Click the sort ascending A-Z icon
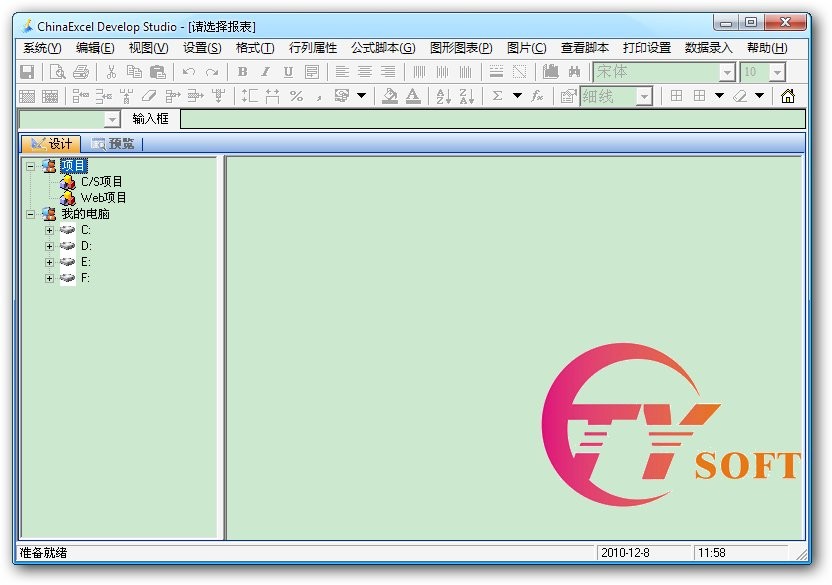 (443, 96)
